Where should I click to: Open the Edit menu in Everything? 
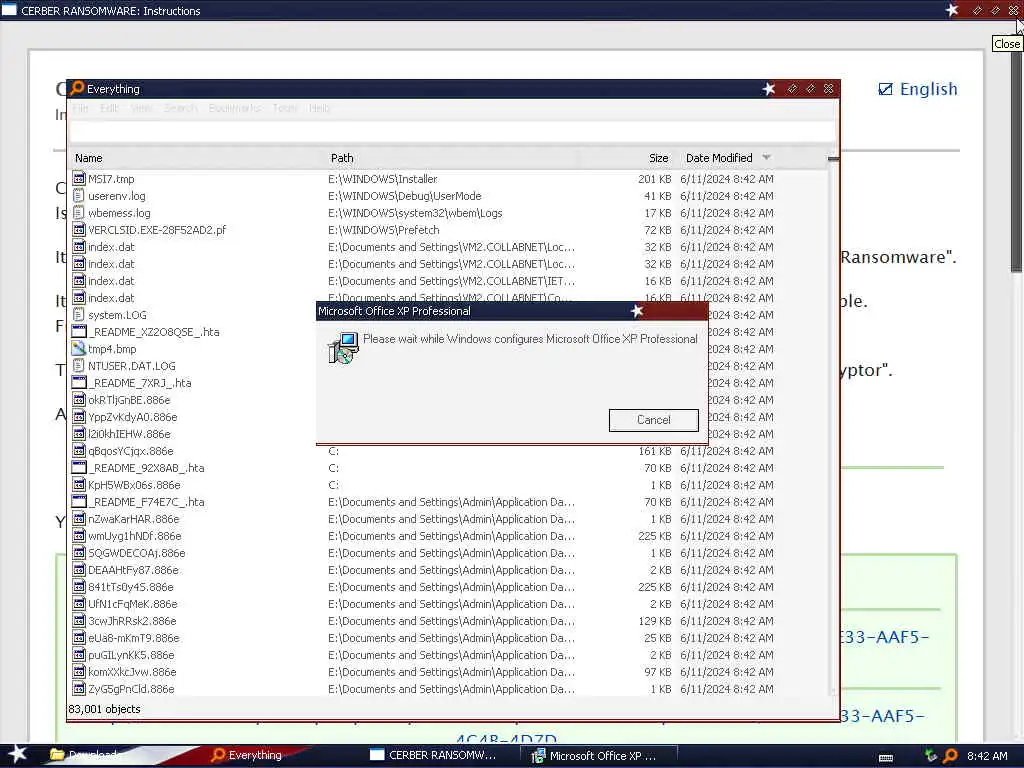point(109,108)
